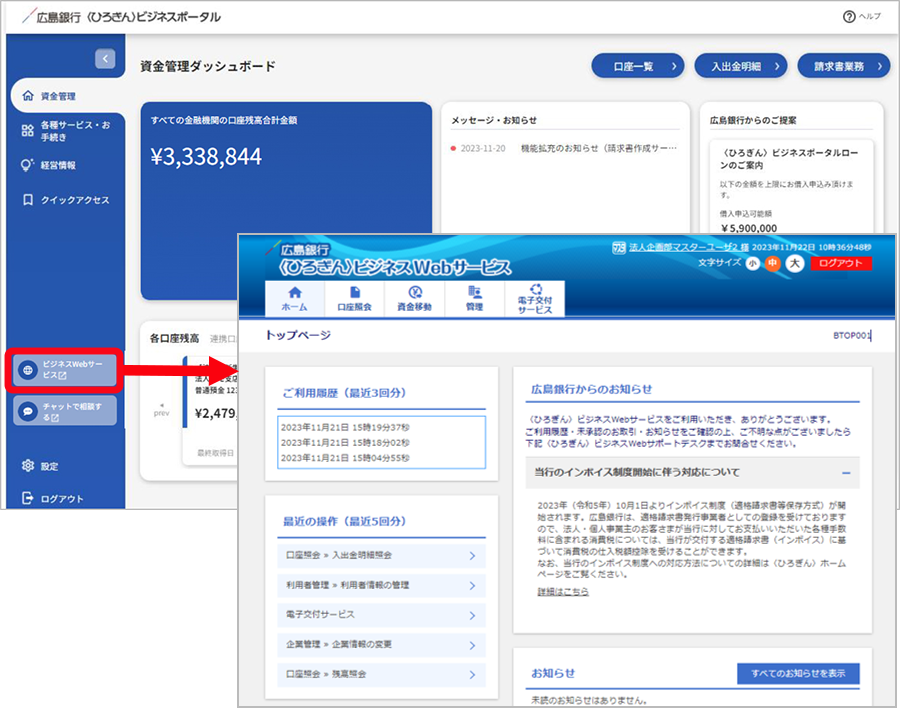
Task: Open ビジネスポータルローンのご案内 proposal card
Action: (x=791, y=187)
